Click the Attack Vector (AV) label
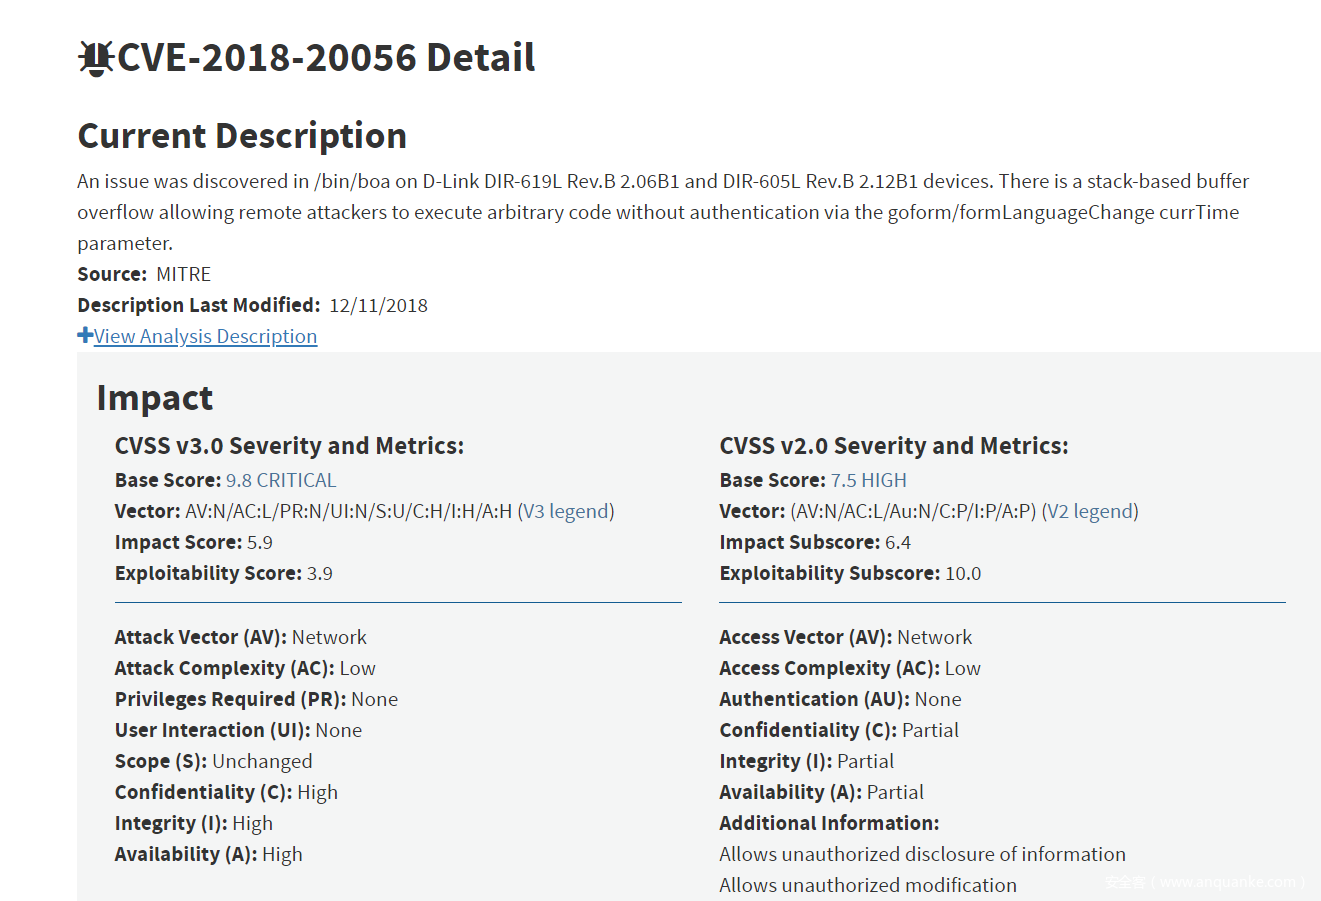1321x901 pixels. click(200, 637)
